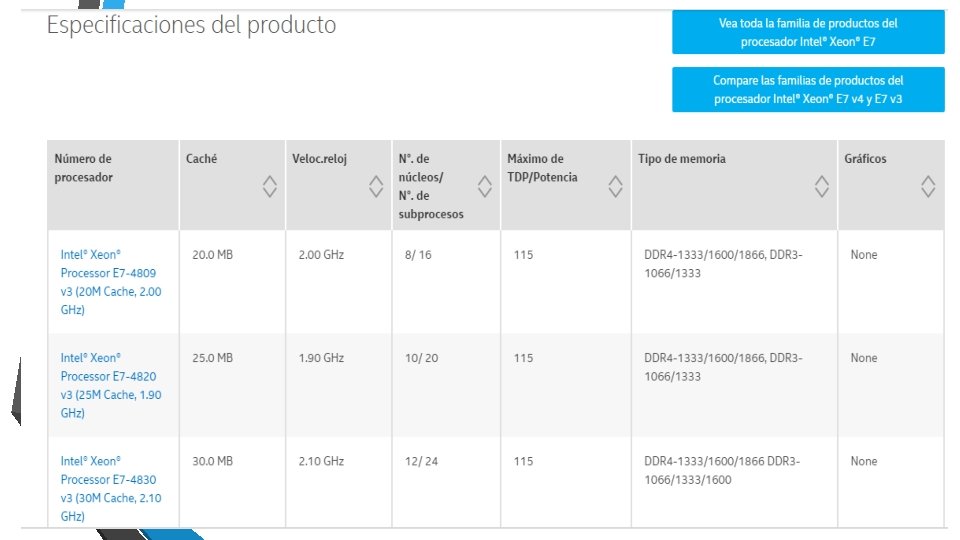Sort by Máximo de TDP/Potencia column

[x=616, y=186]
